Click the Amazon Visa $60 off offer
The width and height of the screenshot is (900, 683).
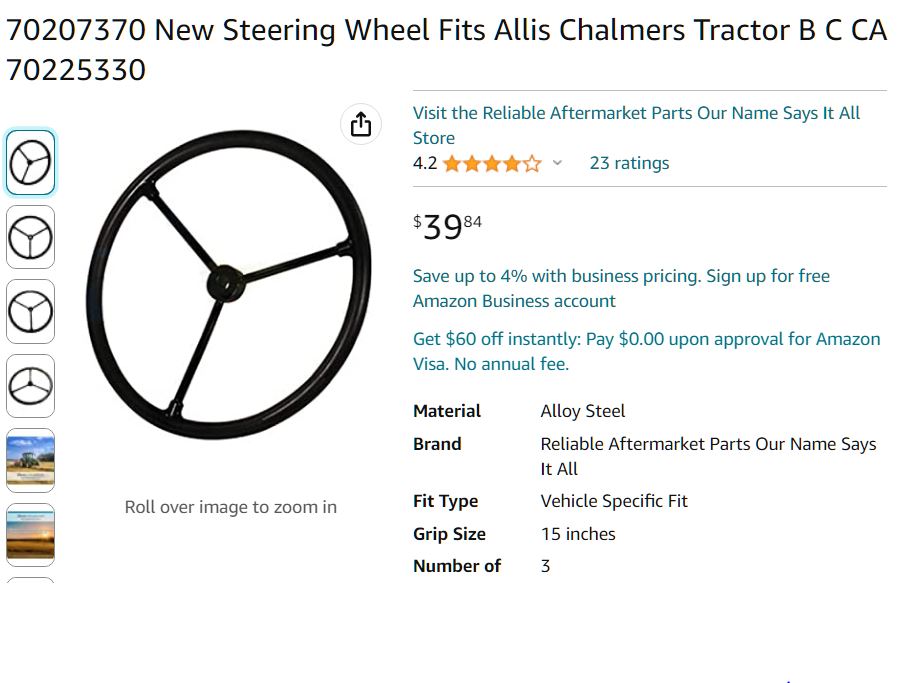tap(646, 351)
